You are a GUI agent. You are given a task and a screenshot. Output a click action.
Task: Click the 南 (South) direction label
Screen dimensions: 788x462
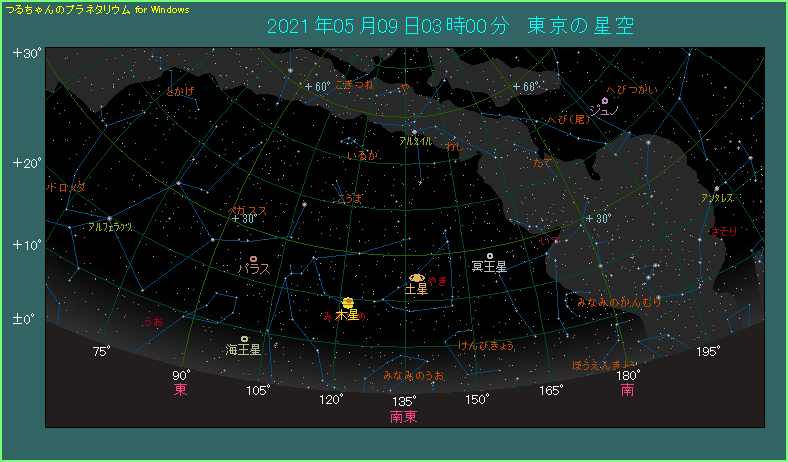pyautogui.click(x=627, y=390)
